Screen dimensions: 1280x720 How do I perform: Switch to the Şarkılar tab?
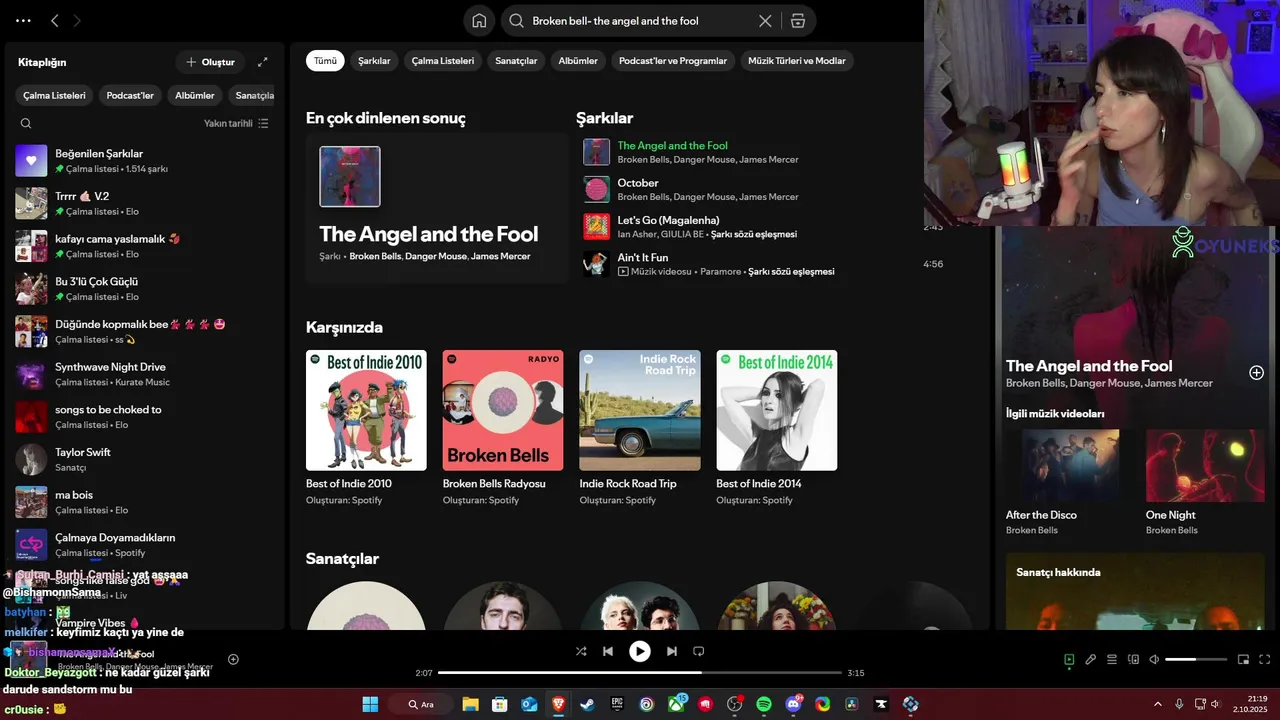(x=374, y=61)
